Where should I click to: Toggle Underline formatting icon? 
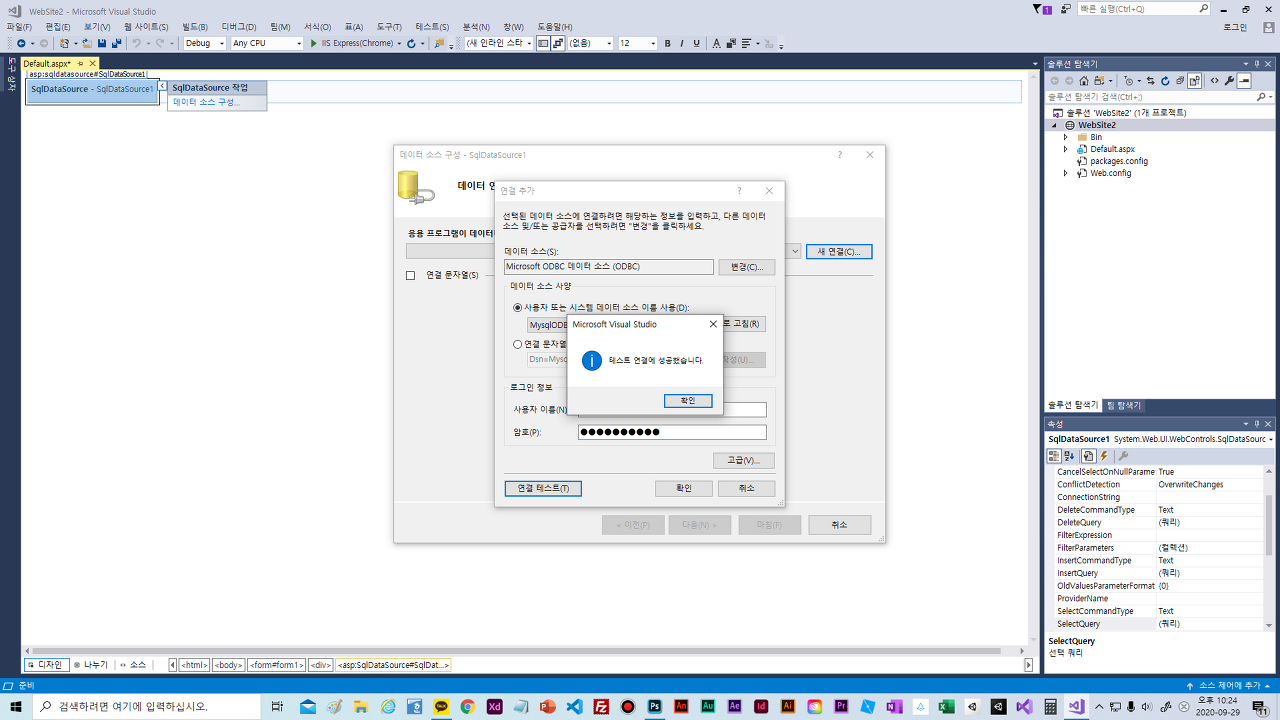(696, 44)
